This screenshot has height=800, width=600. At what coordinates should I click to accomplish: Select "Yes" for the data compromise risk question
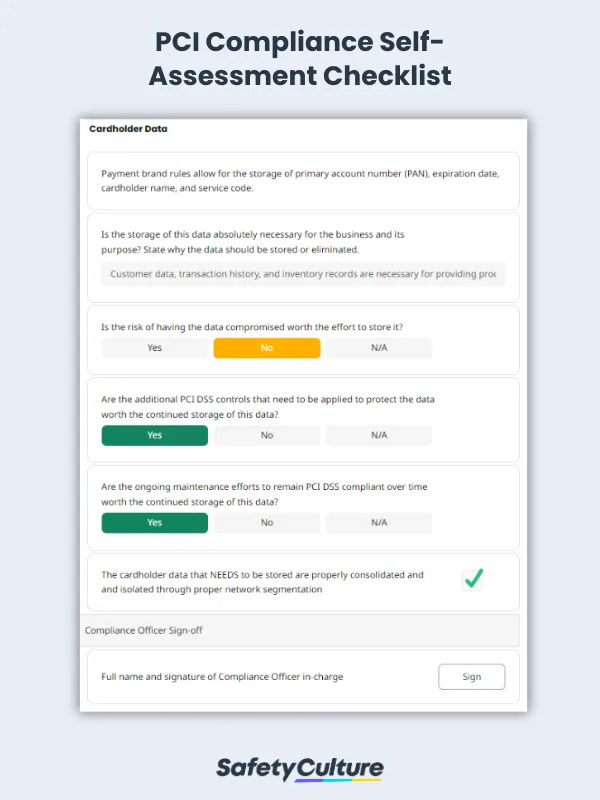point(154,347)
